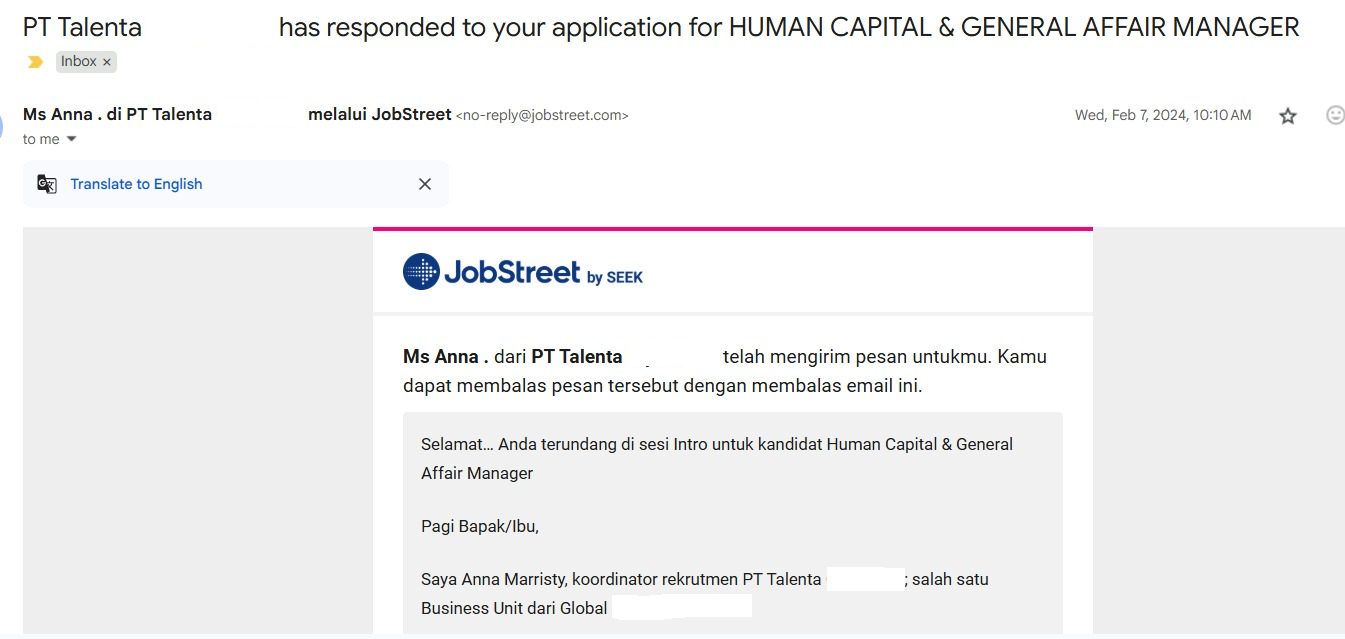
Task: Click the translate icon in translation bar
Action: click(47, 184)
